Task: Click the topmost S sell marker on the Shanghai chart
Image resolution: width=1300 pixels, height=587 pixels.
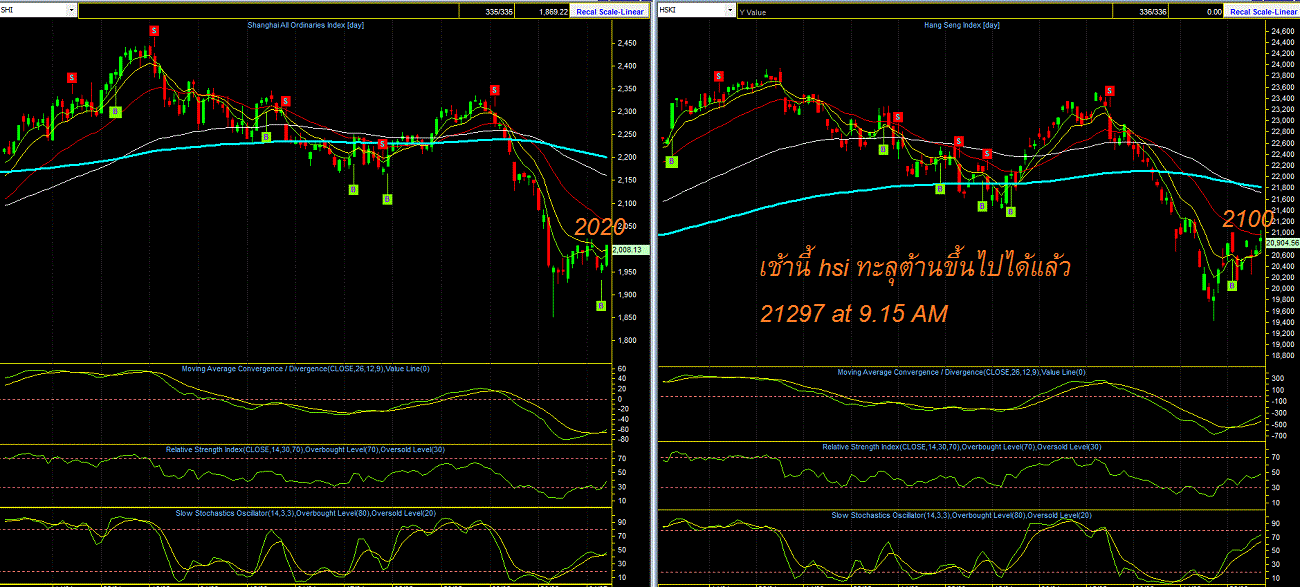Action: point(154,31)
